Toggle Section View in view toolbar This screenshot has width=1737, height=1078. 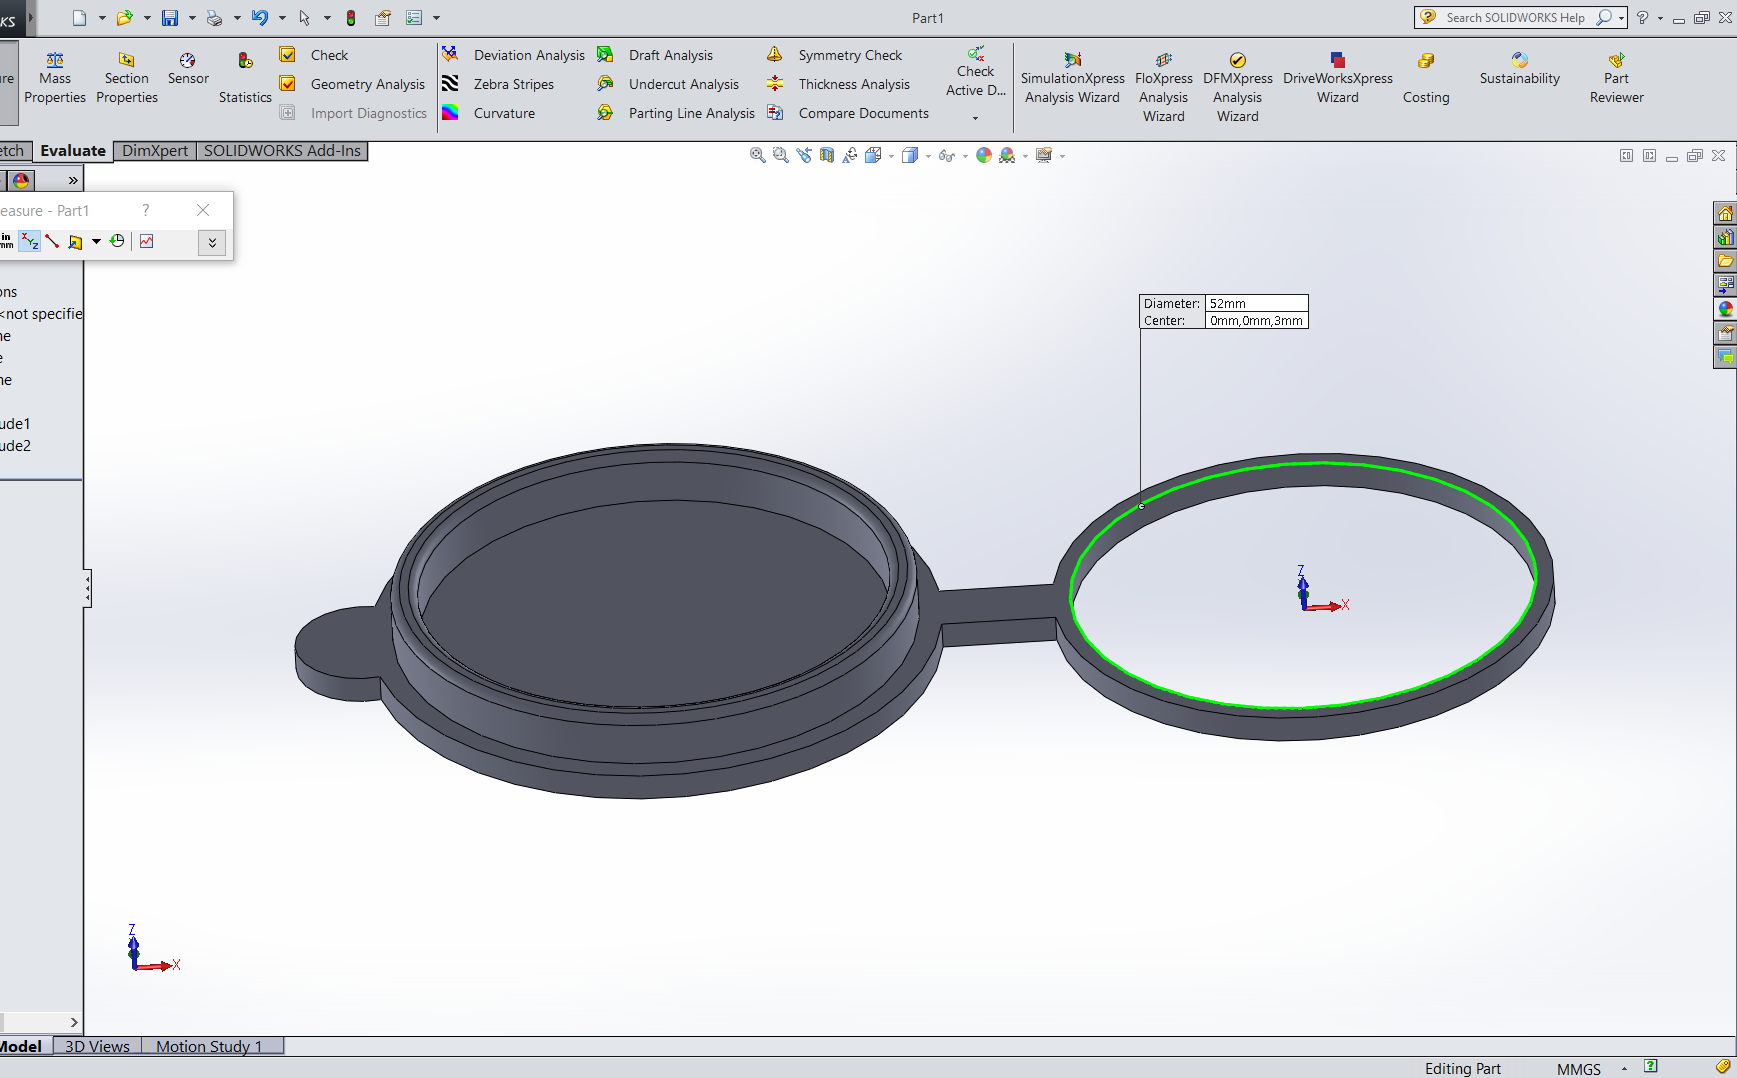coord(827,155)
